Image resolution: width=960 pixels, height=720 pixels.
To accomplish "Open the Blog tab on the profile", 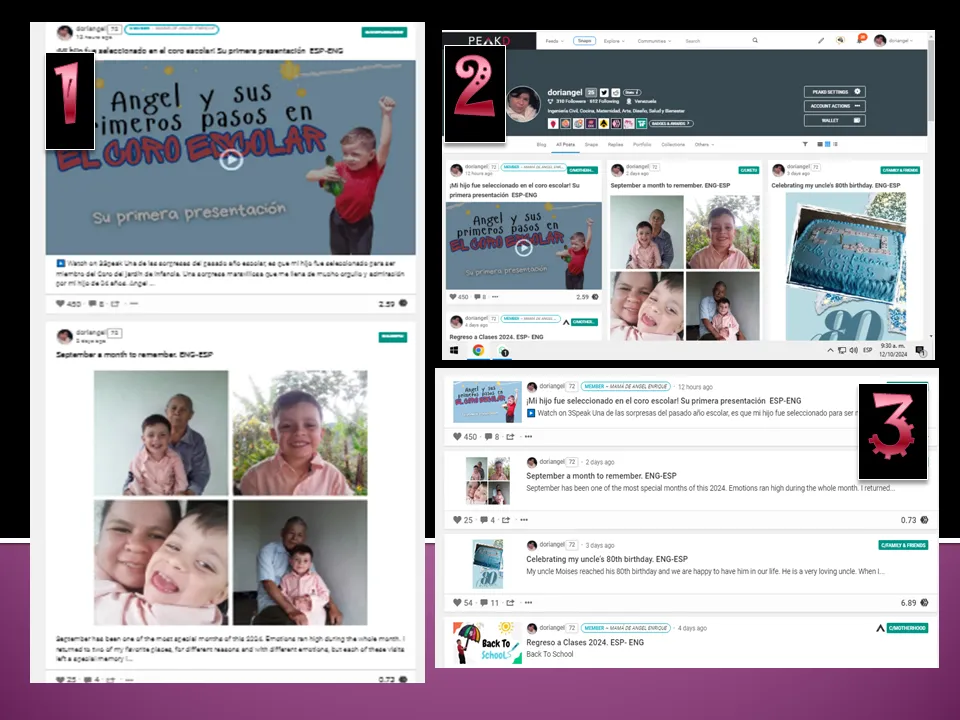I will point(541,144).
